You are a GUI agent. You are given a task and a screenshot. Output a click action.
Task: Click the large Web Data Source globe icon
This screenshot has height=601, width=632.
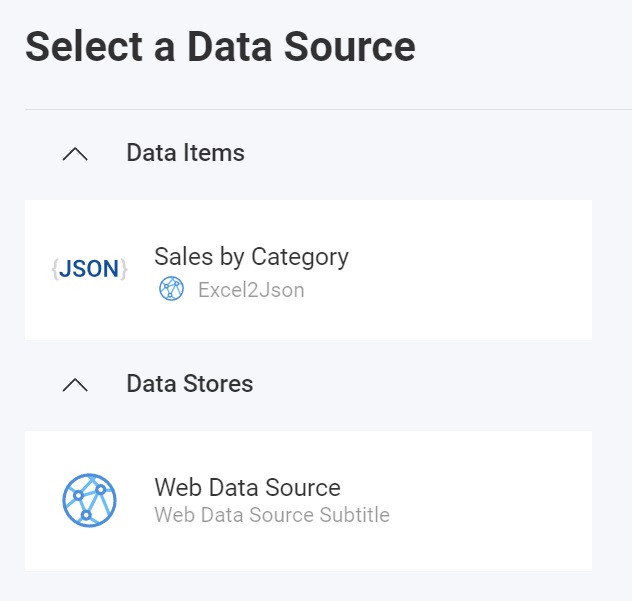89,500
